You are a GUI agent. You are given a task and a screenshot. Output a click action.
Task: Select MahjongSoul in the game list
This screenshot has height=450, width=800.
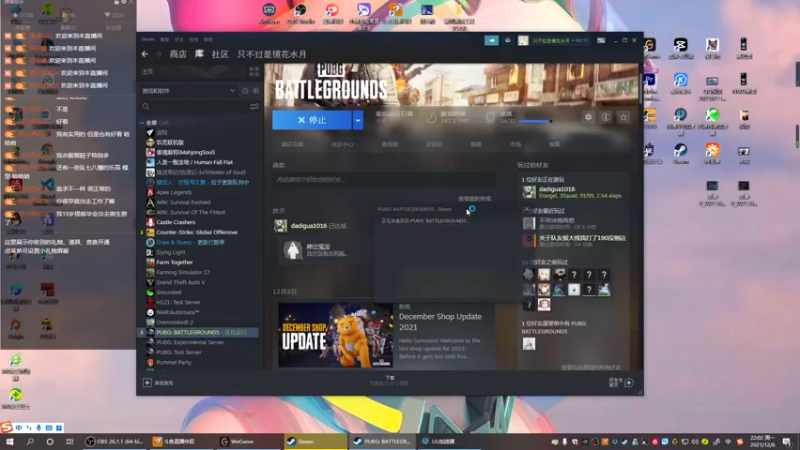click(x=185, y=152)
